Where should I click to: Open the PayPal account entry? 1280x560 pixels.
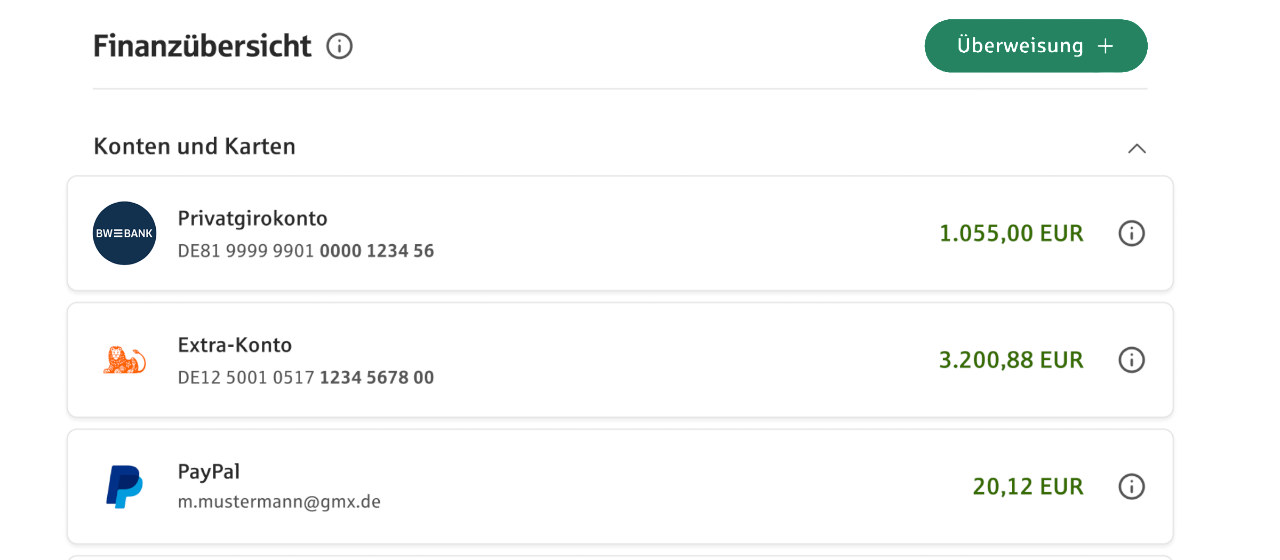coord(209,471)
